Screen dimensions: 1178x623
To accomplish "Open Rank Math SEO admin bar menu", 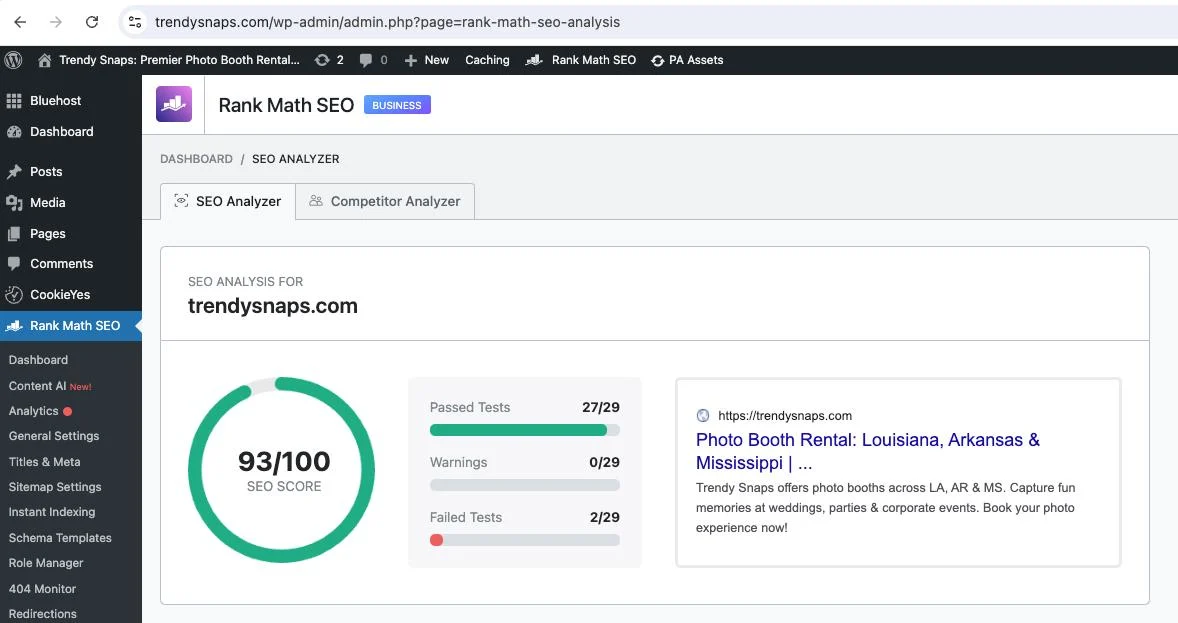I will point(582,60).
